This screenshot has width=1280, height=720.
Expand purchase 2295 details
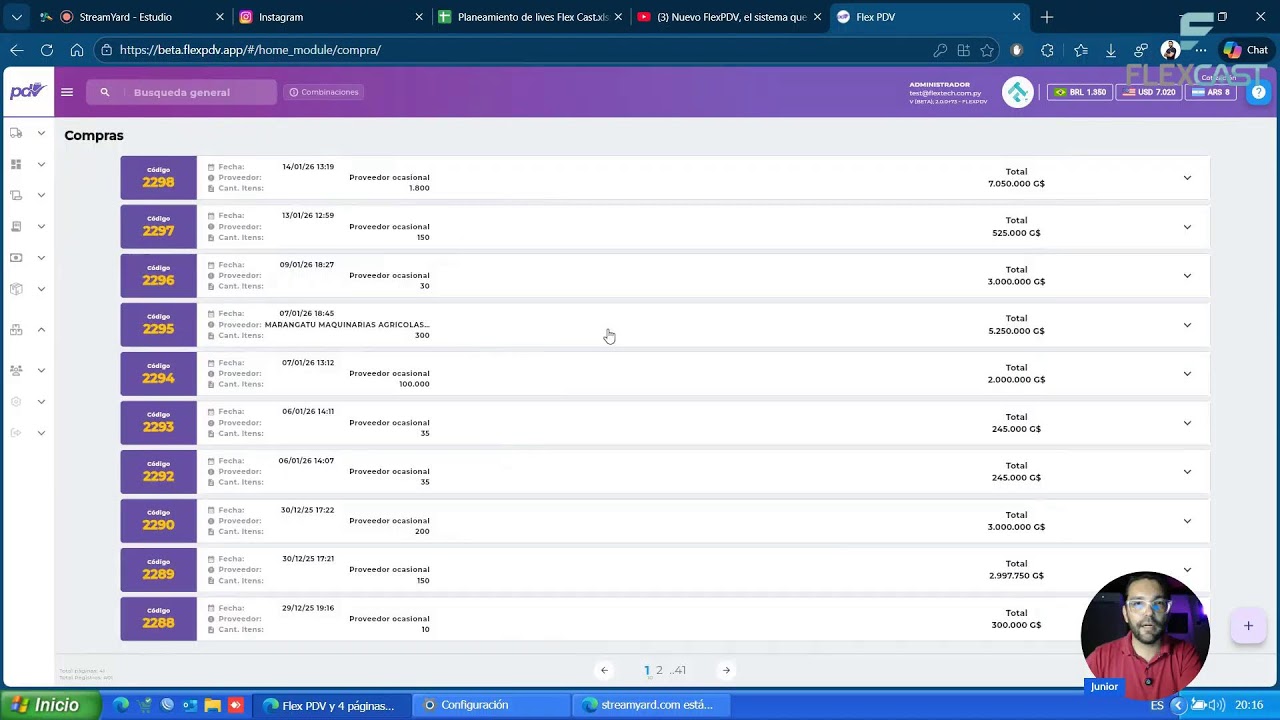coord(1187,325)
